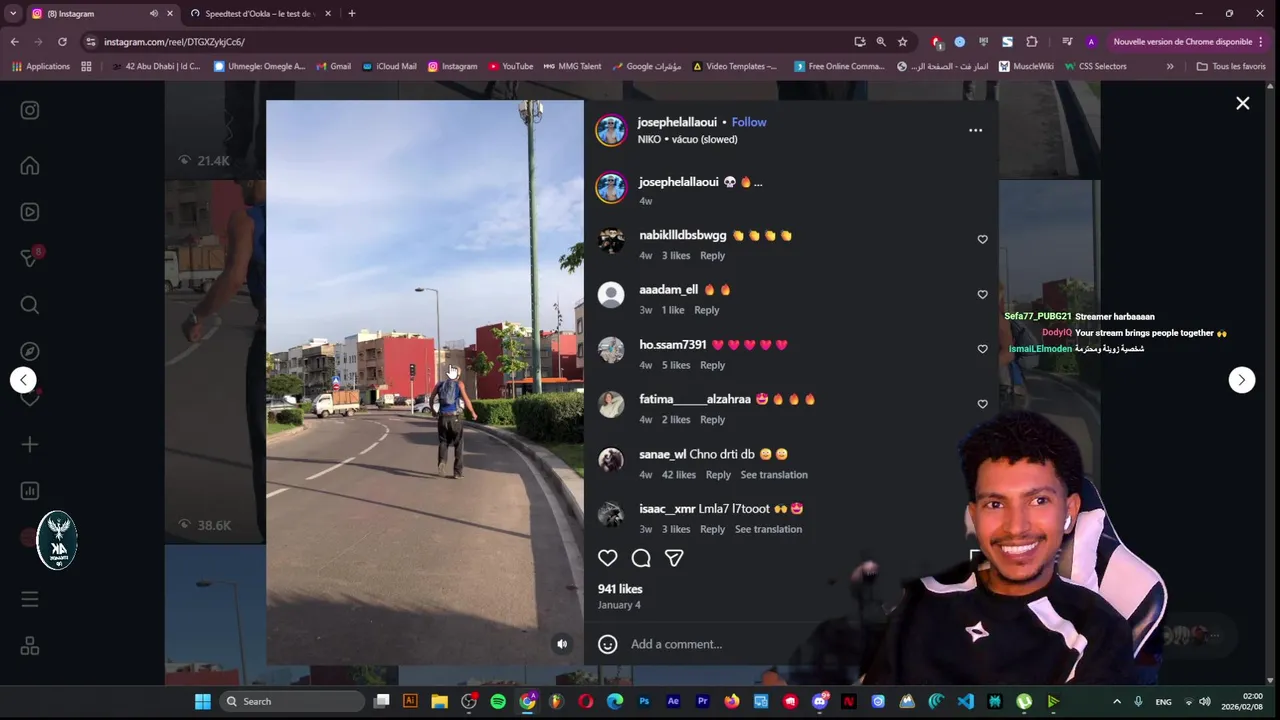Open Reels from the Instagram sidebar

tap(30, 212)
